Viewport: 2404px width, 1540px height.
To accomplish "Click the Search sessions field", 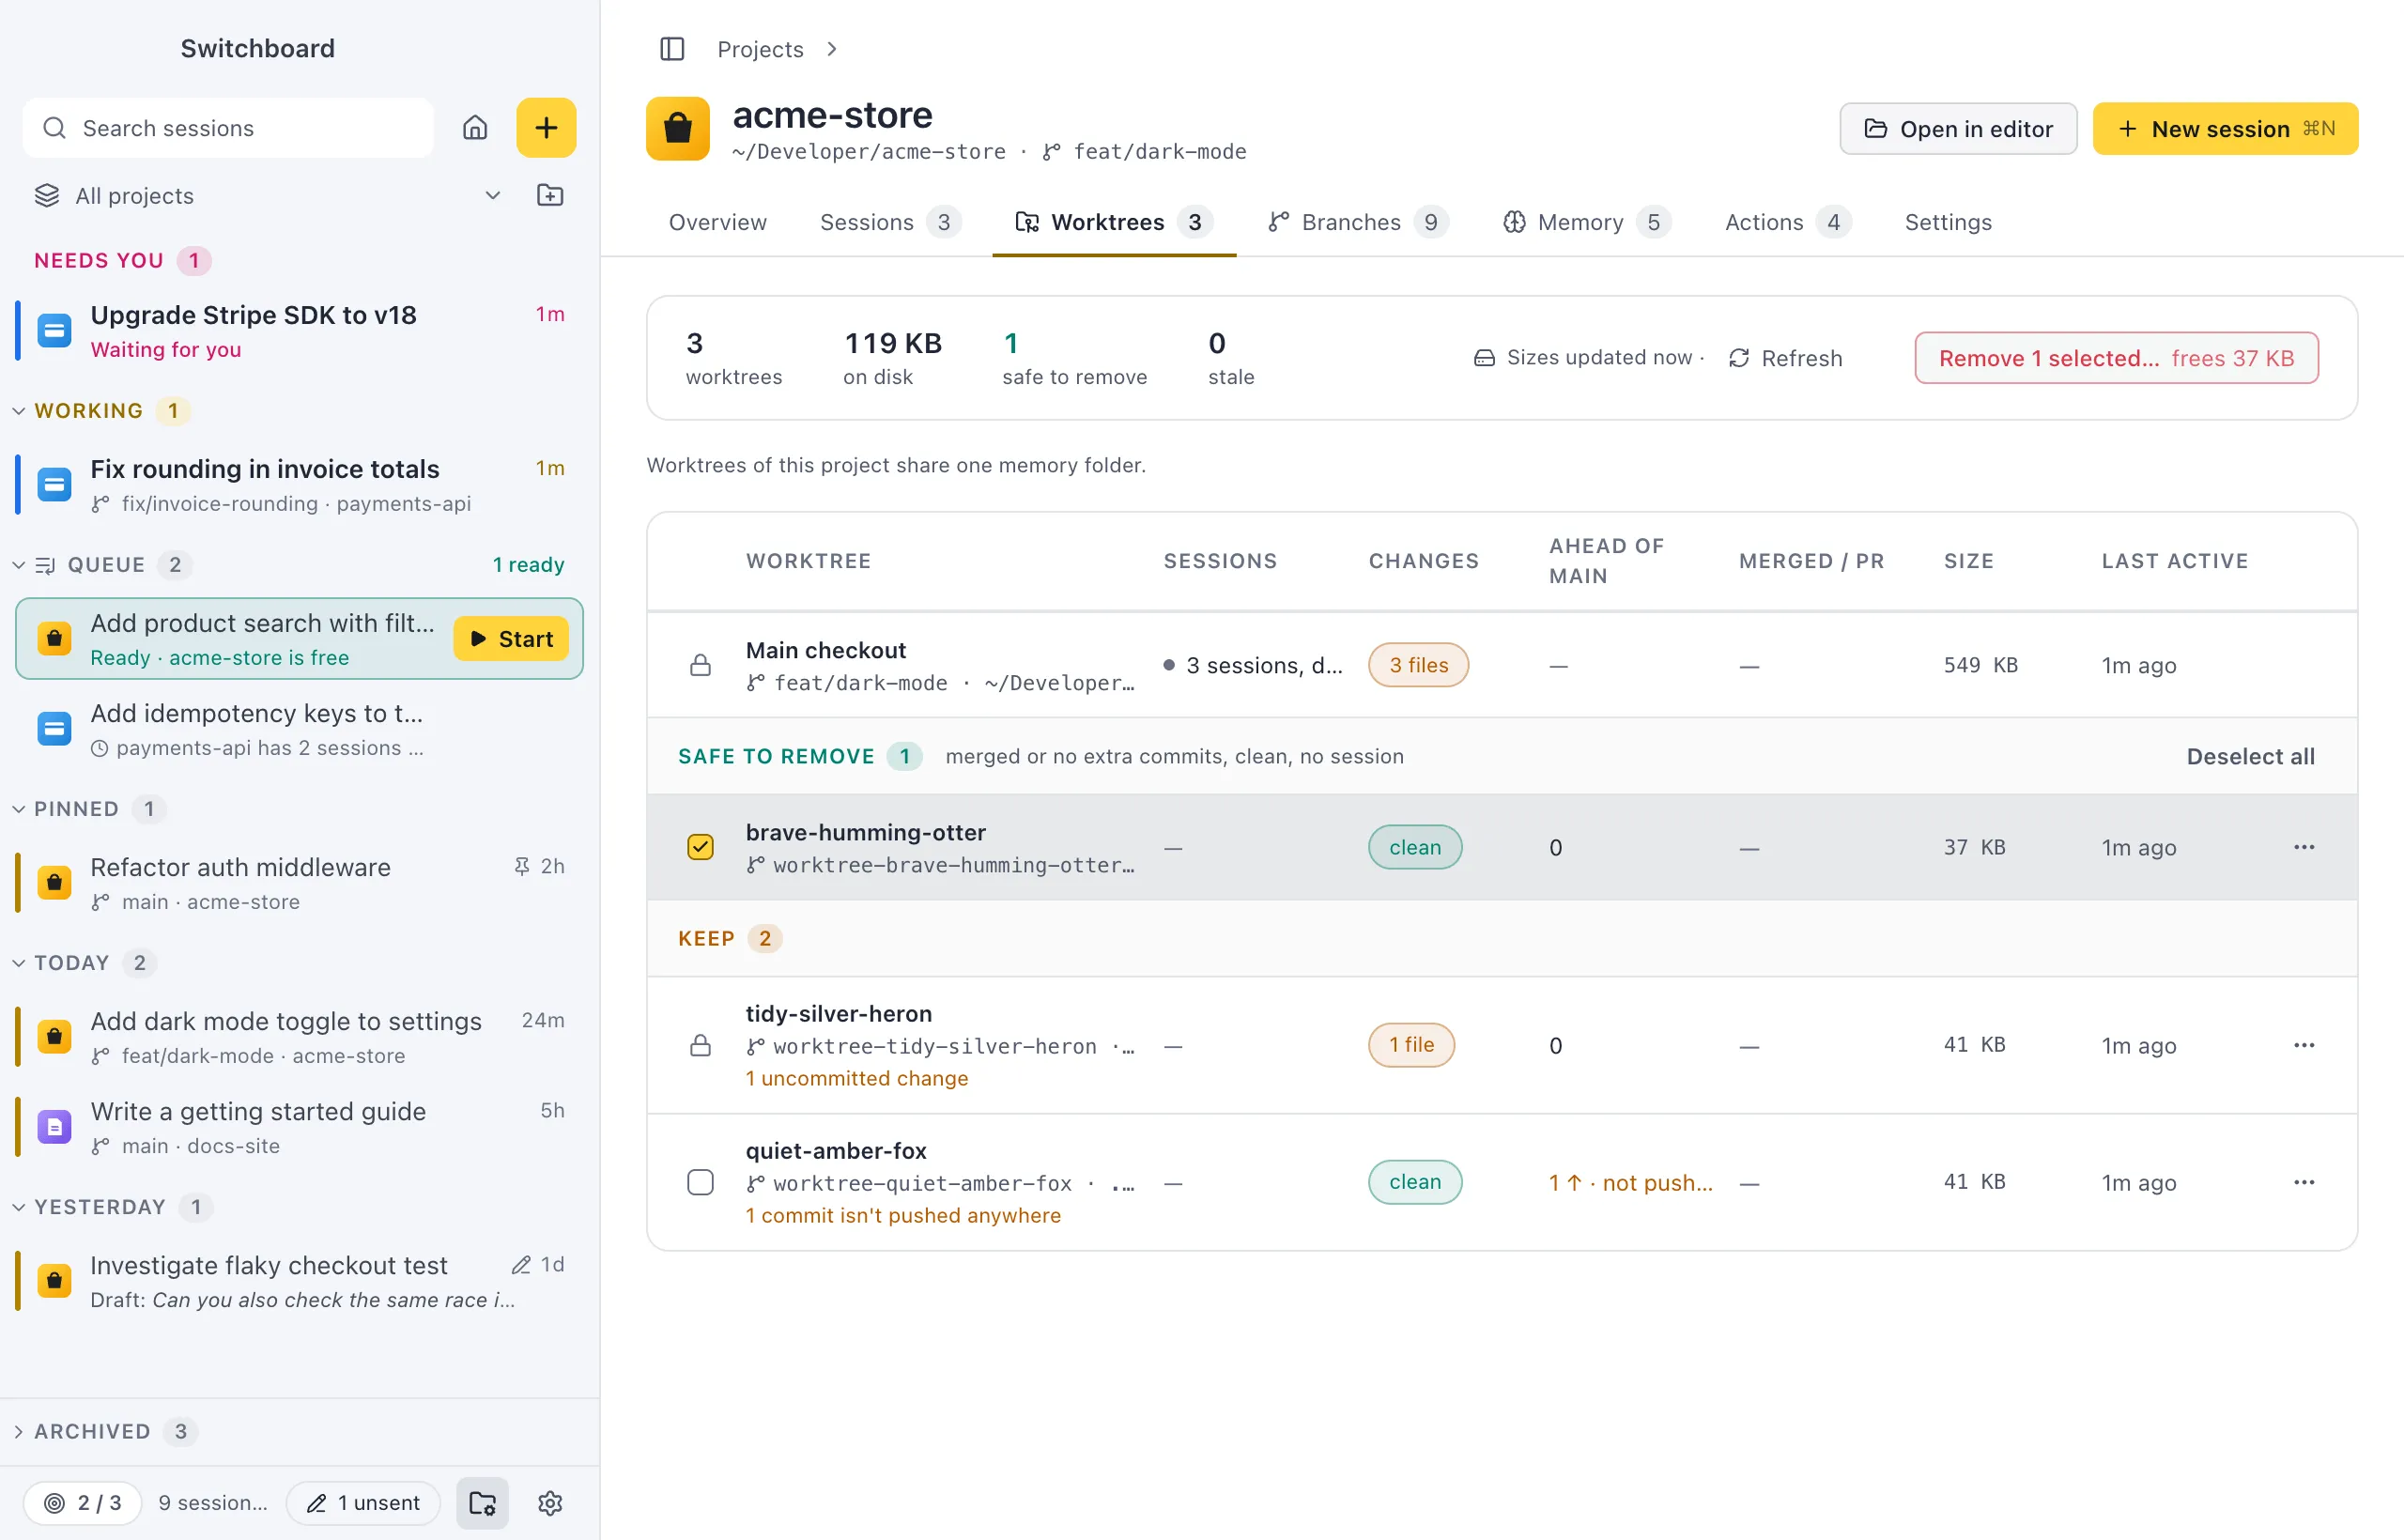I will point(228,128).
